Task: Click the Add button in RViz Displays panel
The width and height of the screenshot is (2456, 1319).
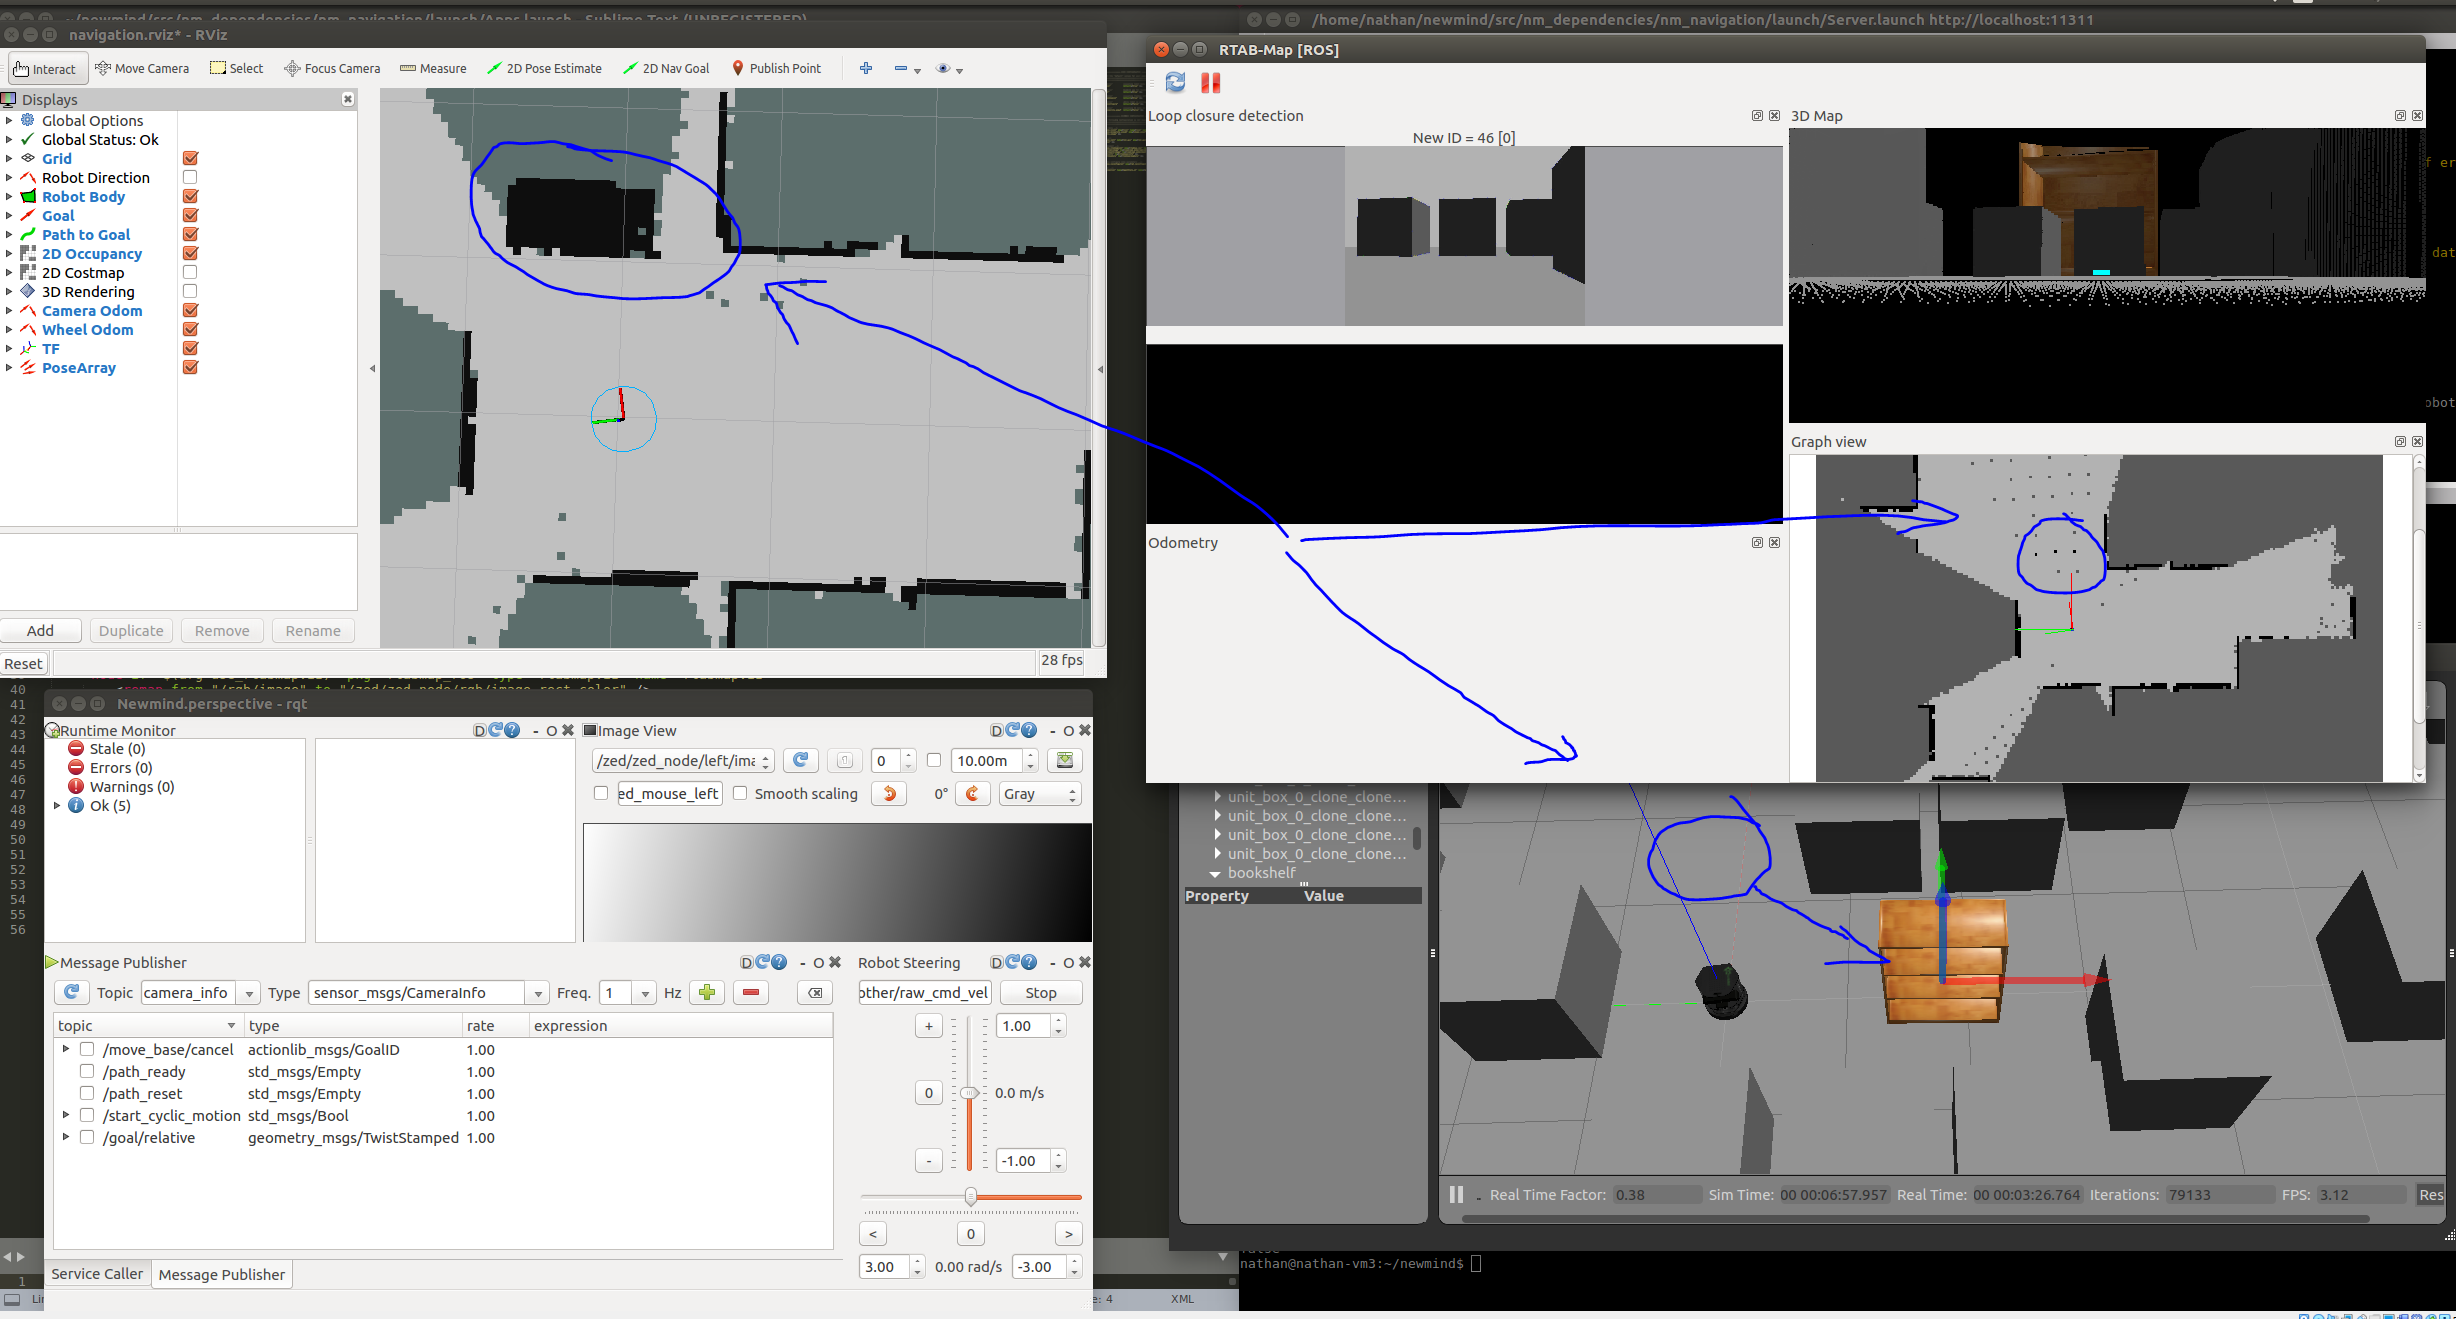Action: pos(40,630)
